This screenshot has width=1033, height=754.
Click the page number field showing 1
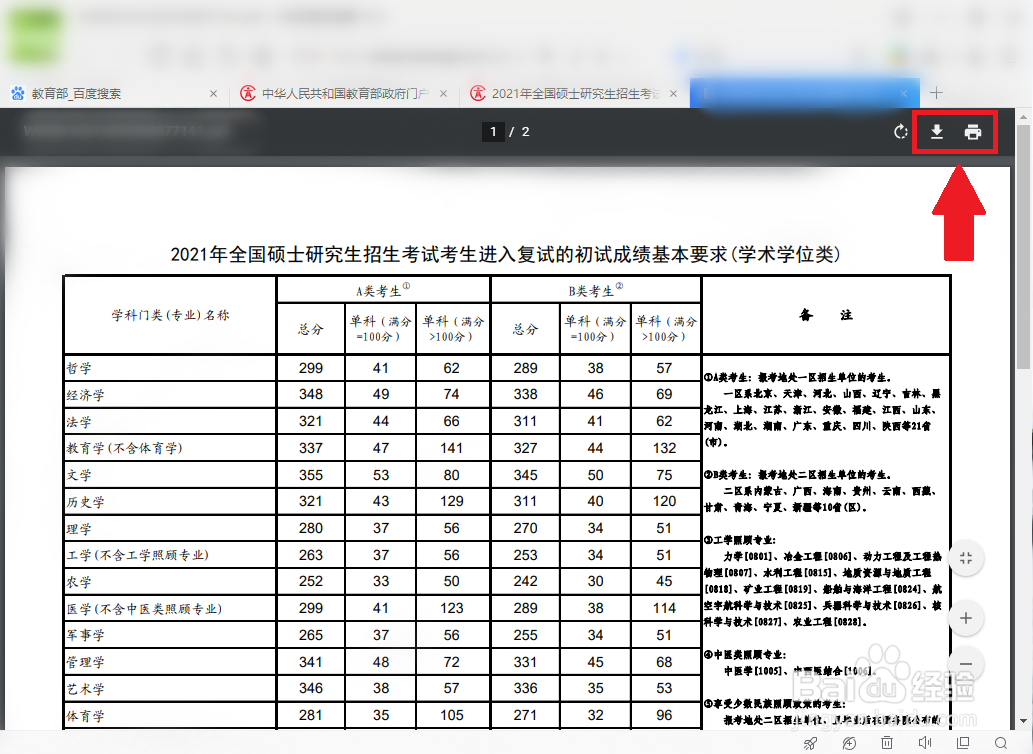[x=493, y=131]
